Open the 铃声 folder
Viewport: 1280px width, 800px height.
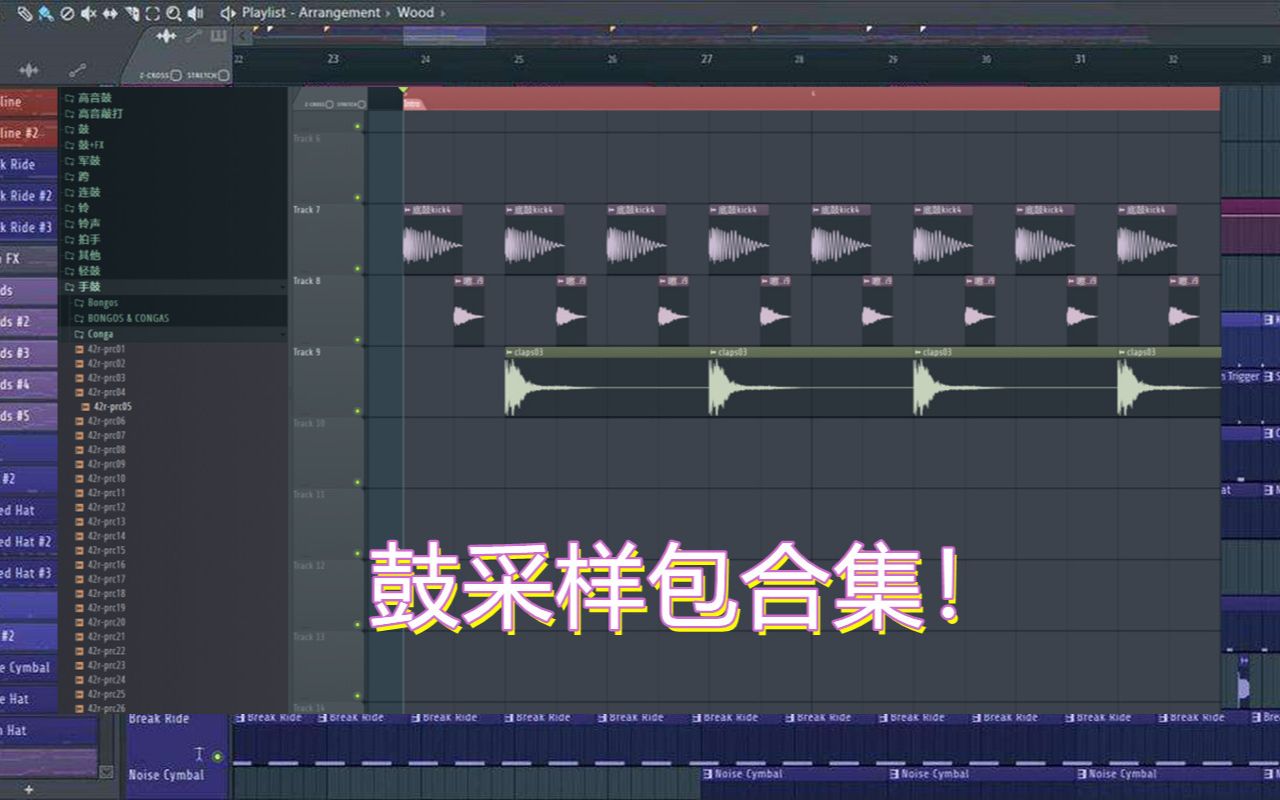click(x=83, y=223)
